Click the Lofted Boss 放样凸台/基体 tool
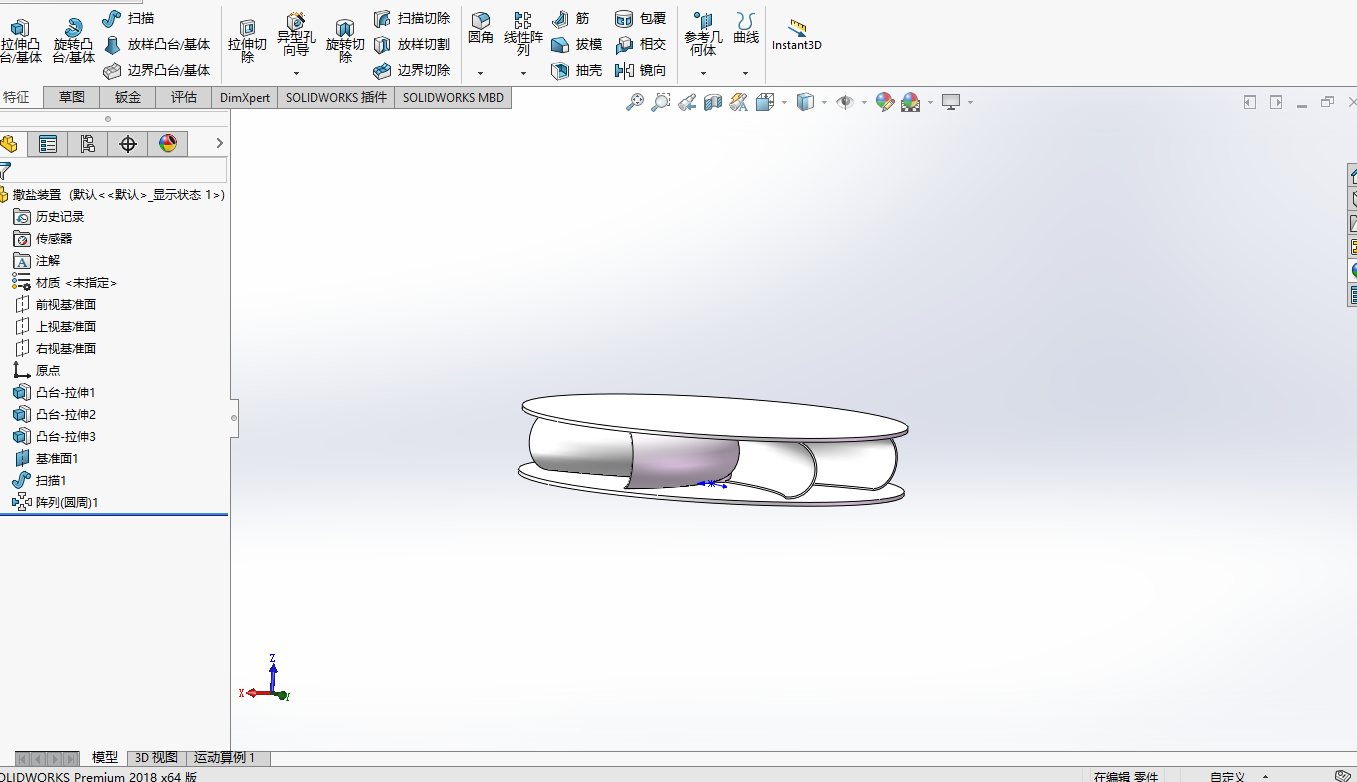Viewport: 1357px width, 782px height. pyautogui.click(x=157, y=44)
